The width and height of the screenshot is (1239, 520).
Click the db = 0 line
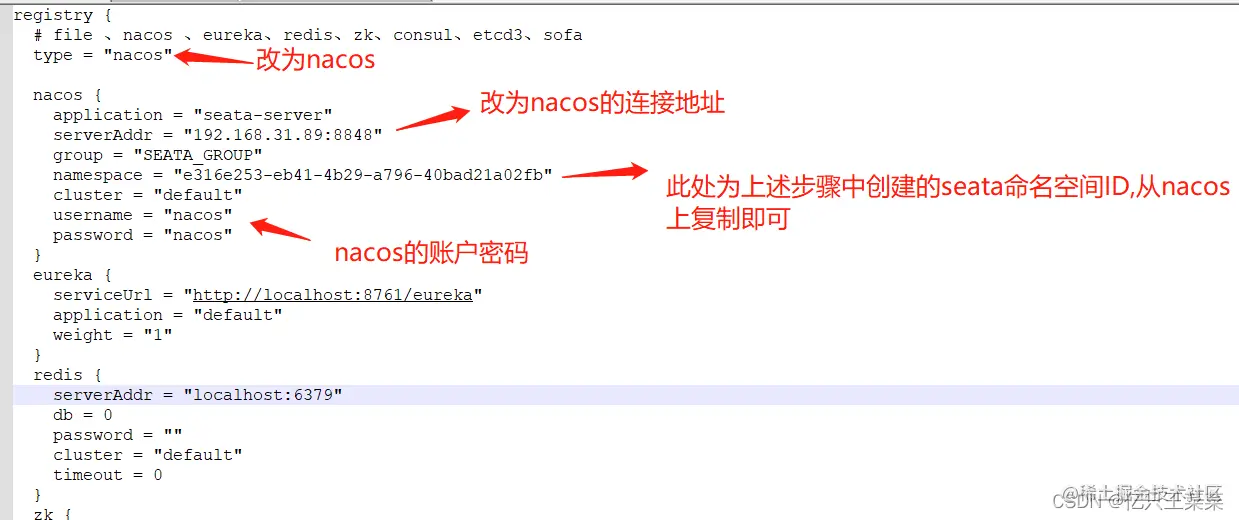pyautogui.click(x=83, y=415)
